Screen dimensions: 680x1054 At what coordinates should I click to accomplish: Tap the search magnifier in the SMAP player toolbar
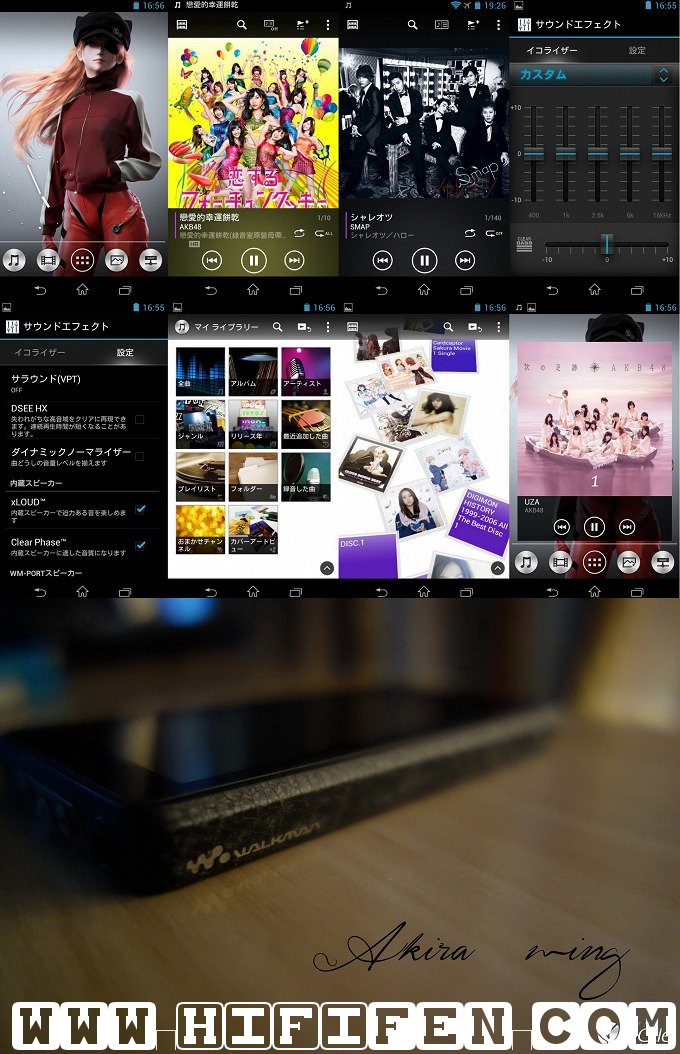point(413,24)
